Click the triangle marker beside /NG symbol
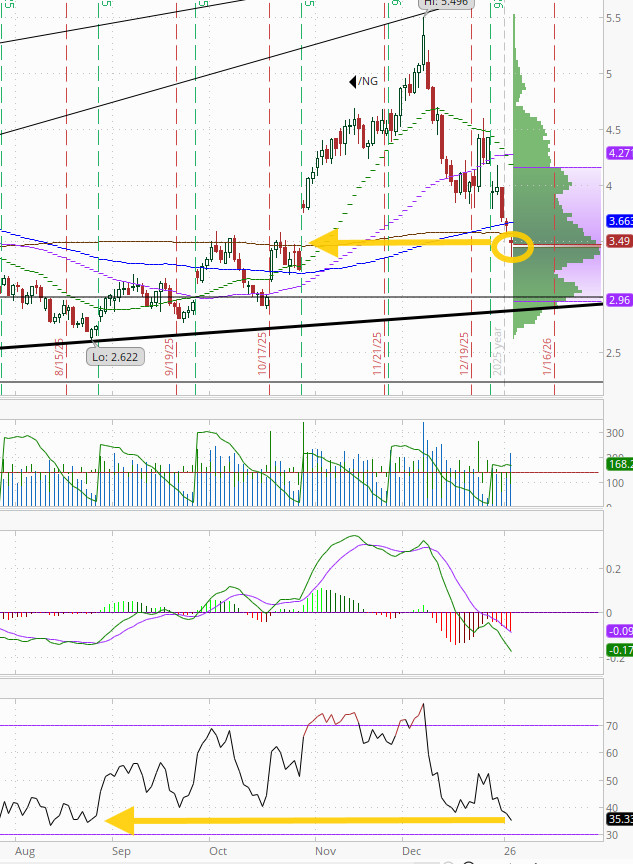This screenshot has width=633, height=864. click(353, 82)
